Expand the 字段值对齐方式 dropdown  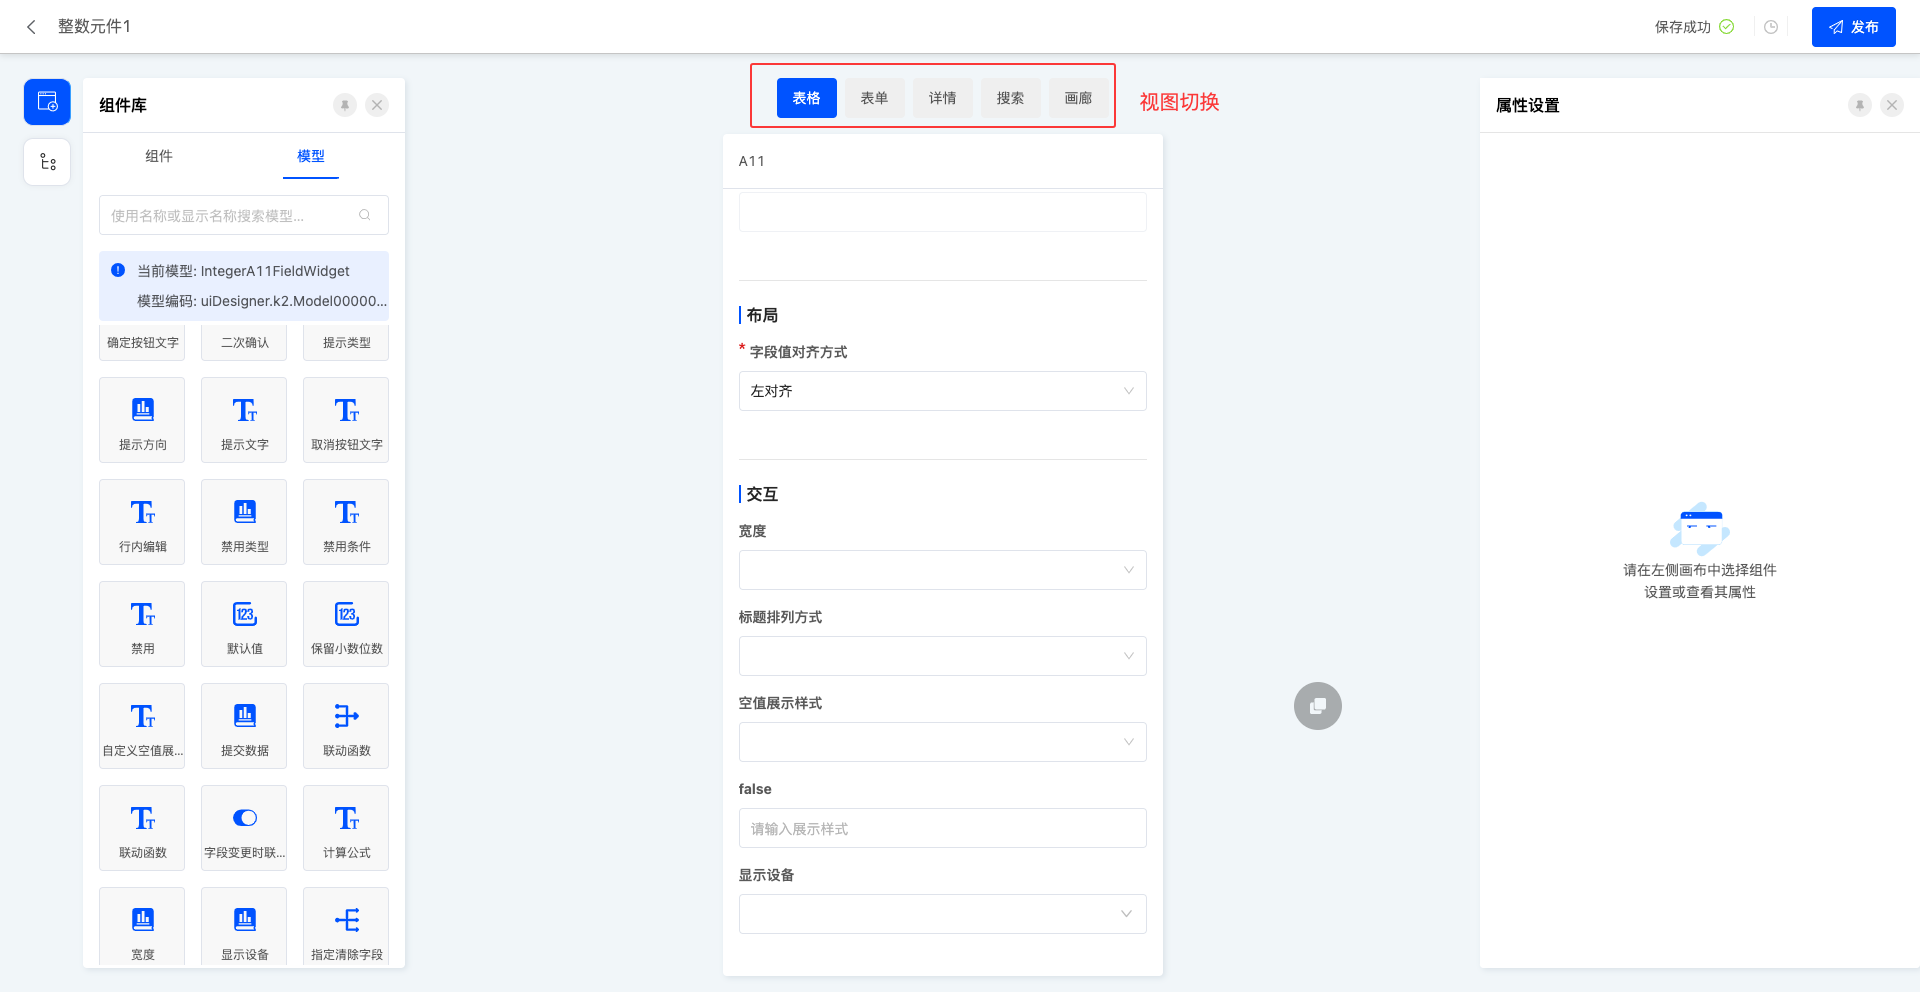(942, 391)
